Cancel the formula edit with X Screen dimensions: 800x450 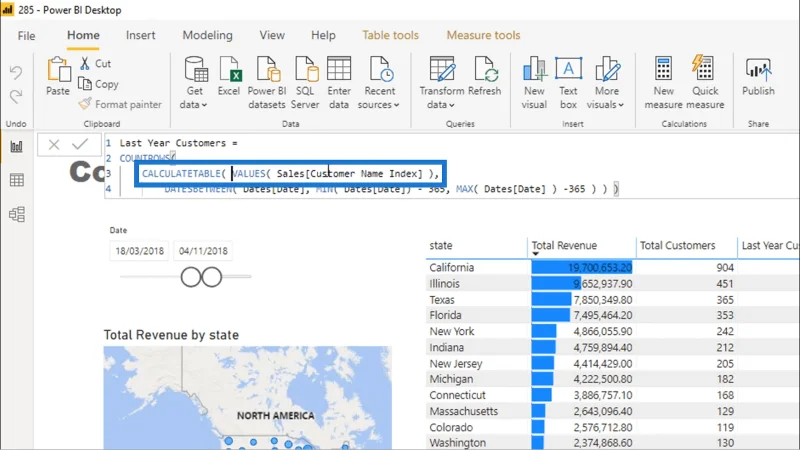[54, 145]
